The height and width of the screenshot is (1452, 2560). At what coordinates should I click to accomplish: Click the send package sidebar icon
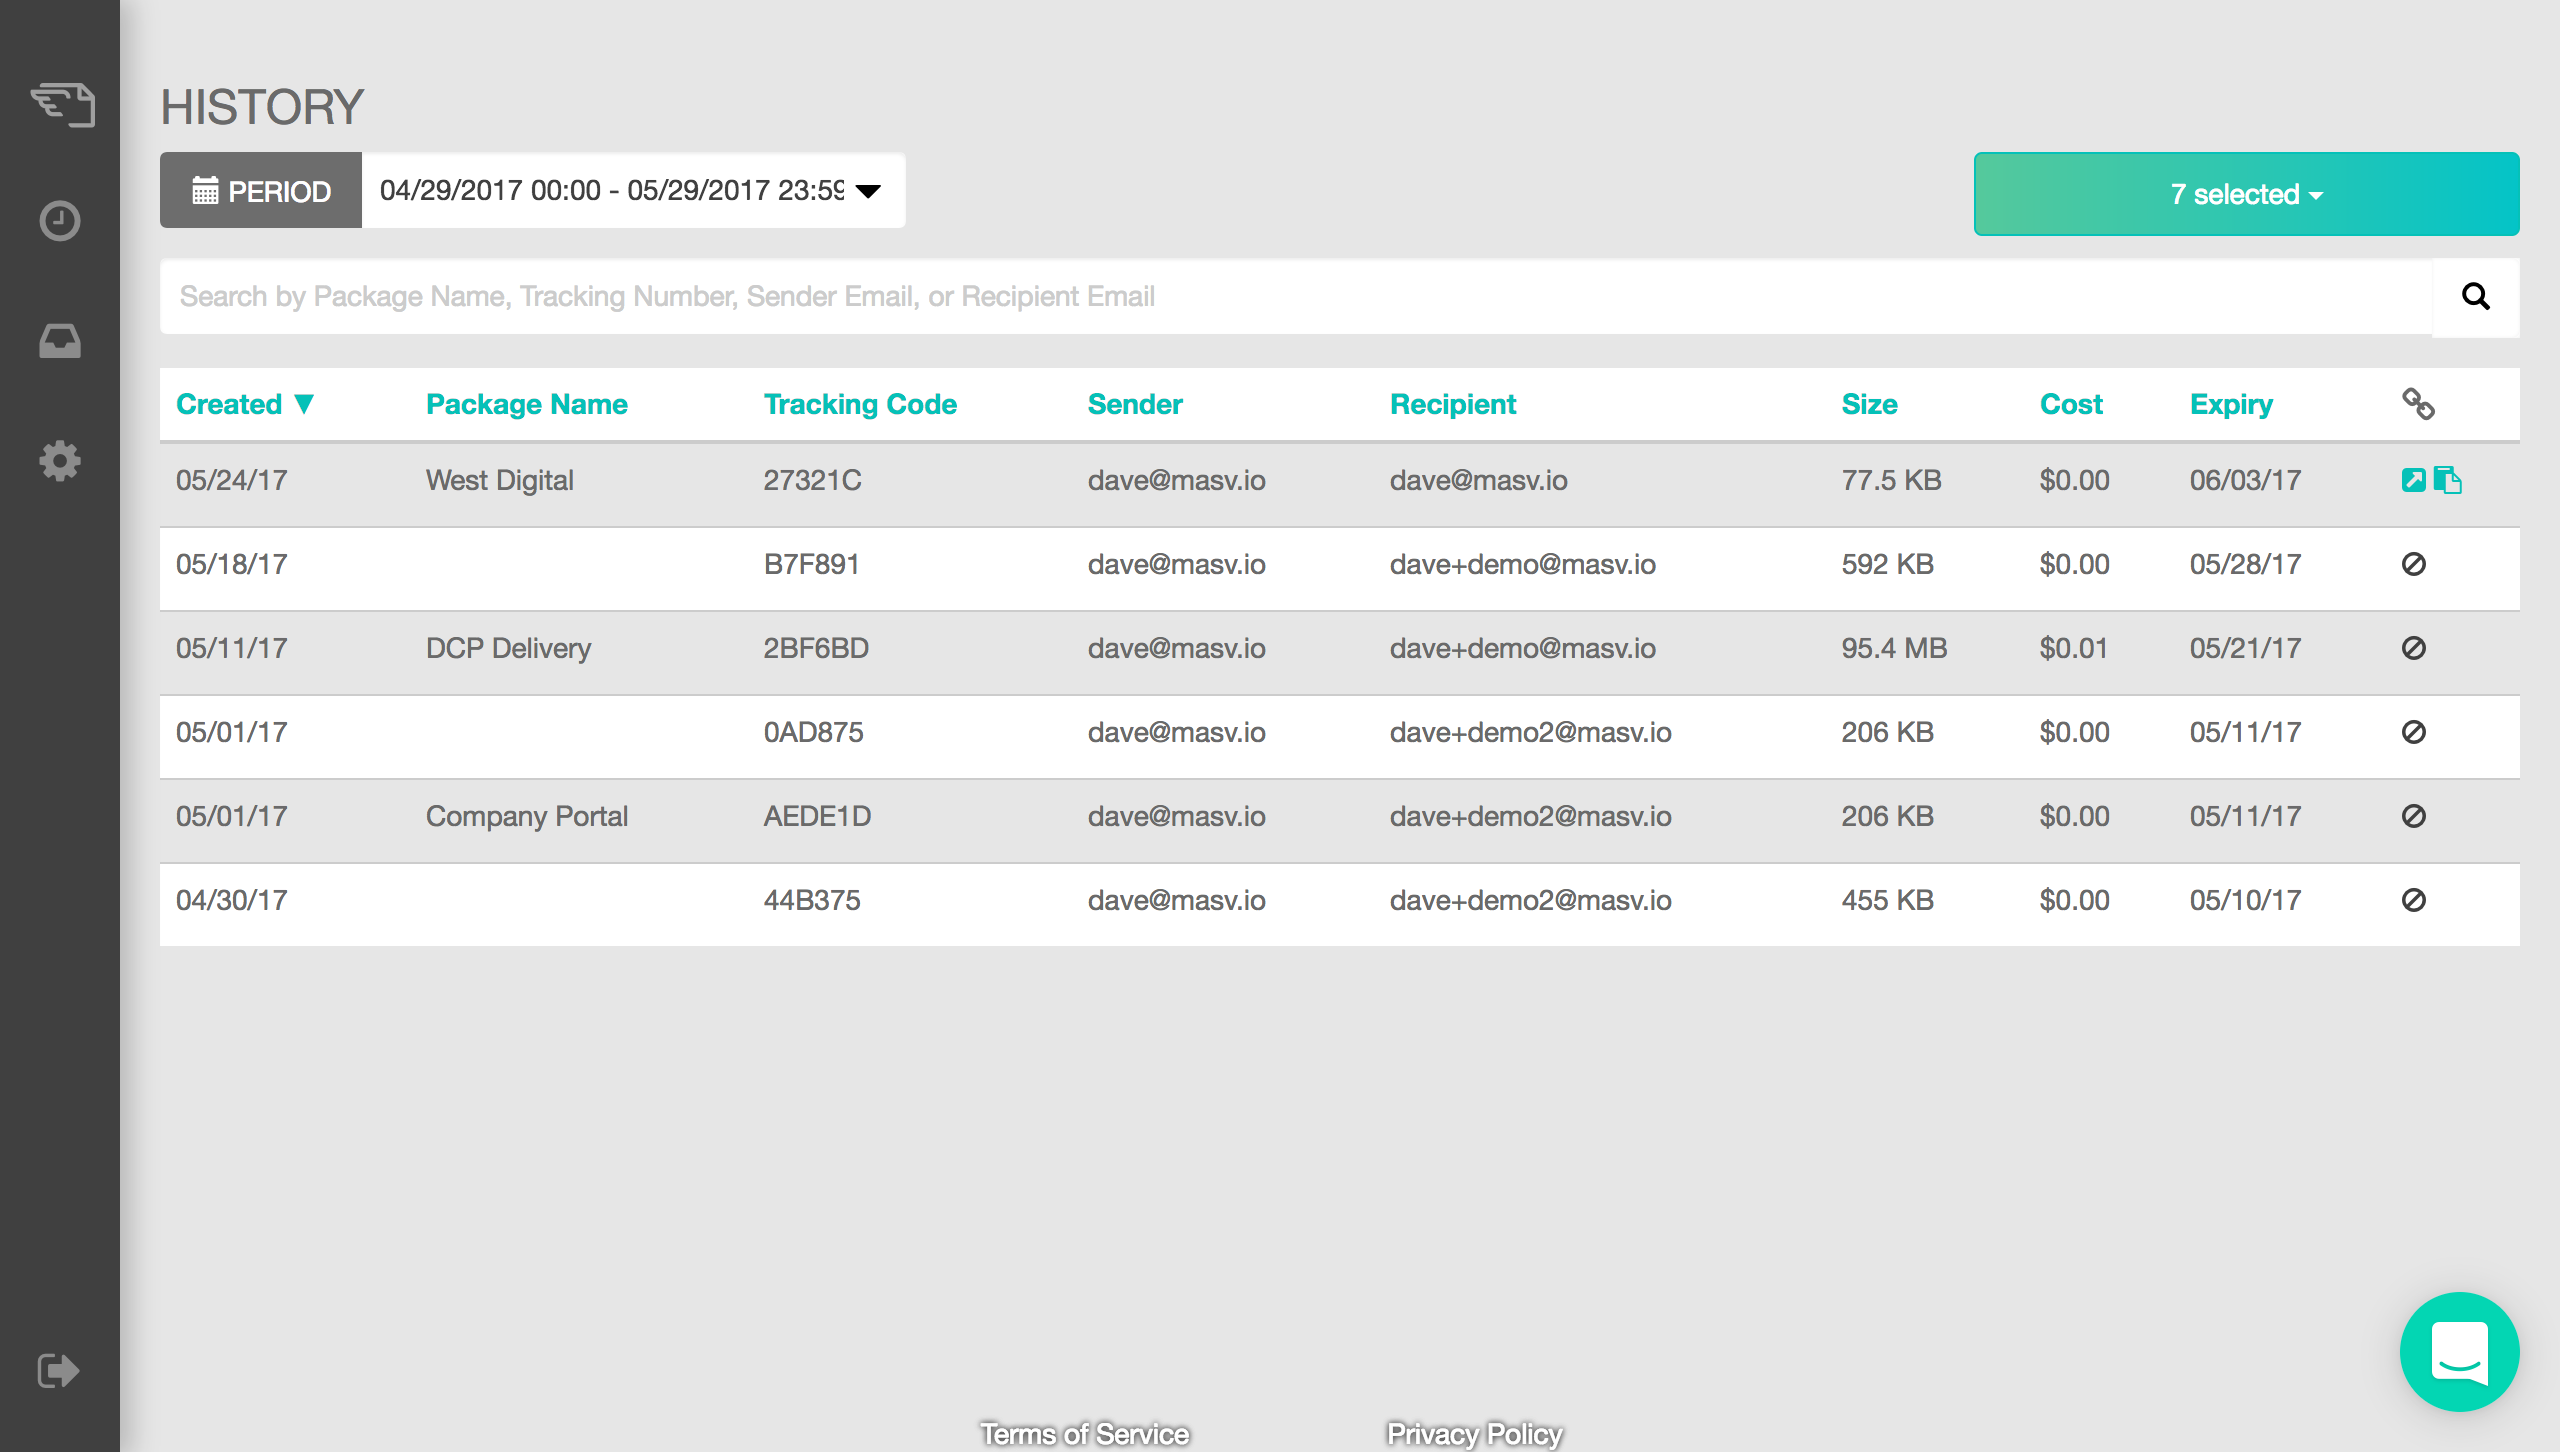[x=62, y=105]
